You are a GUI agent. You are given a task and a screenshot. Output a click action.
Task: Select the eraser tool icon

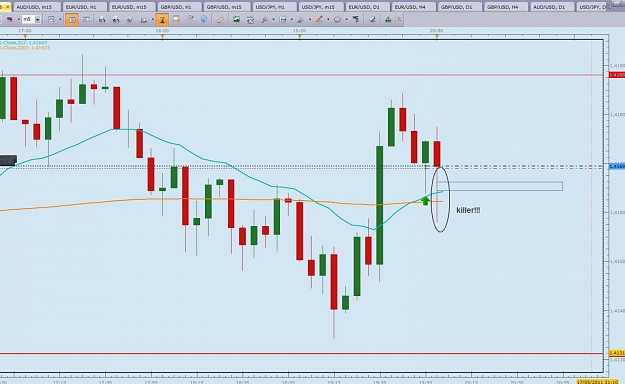(x=372, y=19)
